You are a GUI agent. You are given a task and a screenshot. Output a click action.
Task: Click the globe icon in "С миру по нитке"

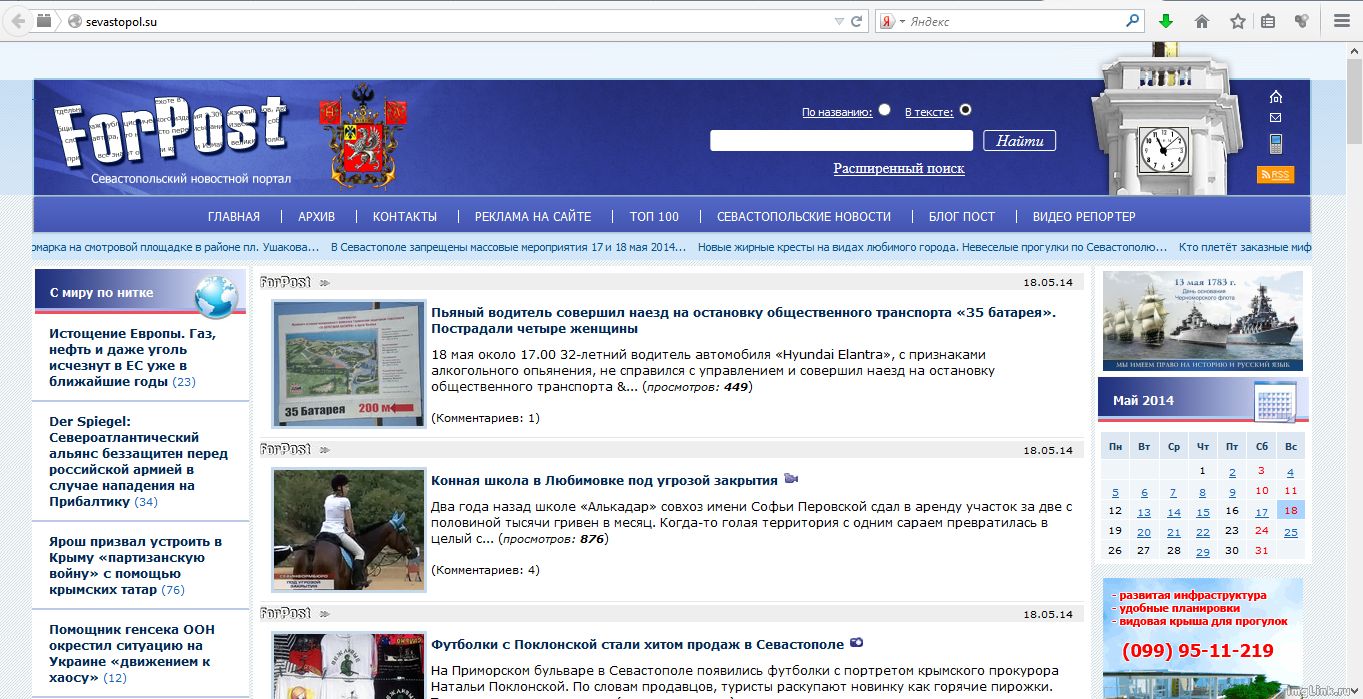216,295
